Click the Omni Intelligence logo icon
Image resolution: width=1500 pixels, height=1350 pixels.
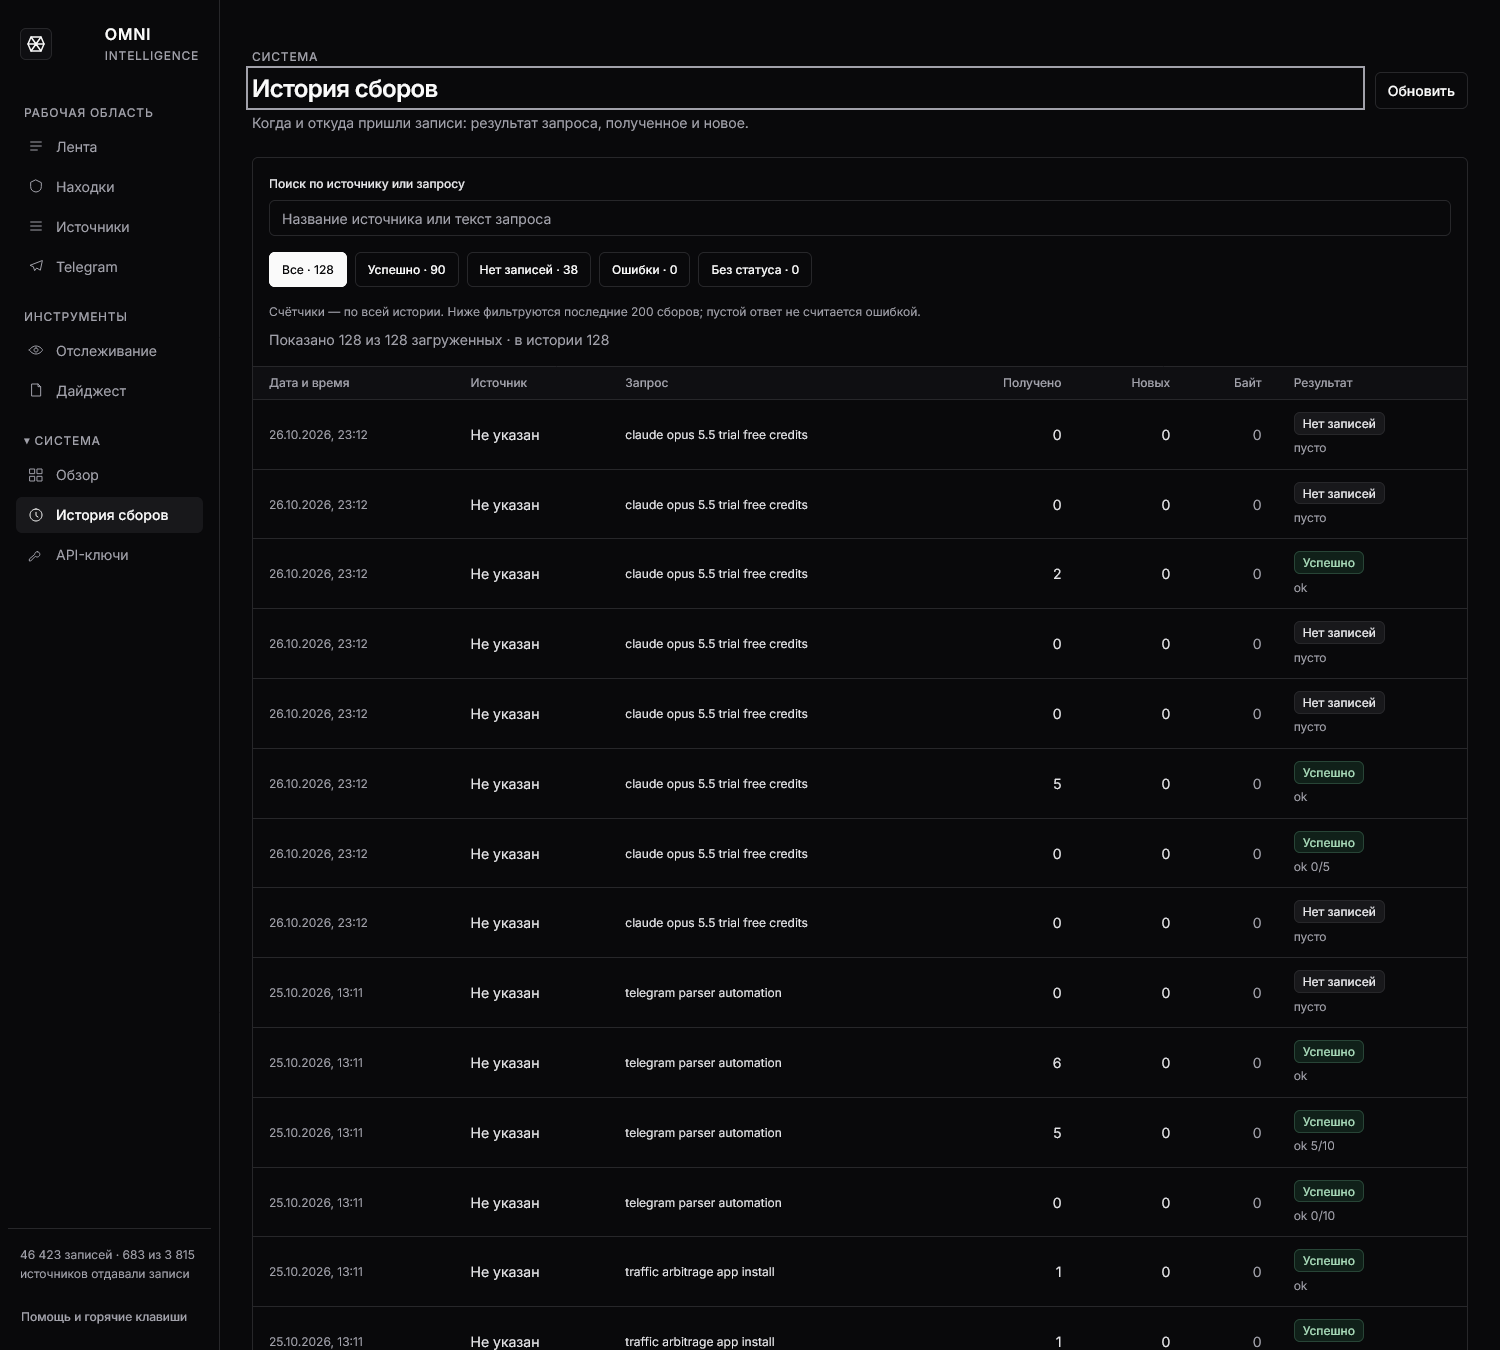pyautogui.click(x=36, y=44)
